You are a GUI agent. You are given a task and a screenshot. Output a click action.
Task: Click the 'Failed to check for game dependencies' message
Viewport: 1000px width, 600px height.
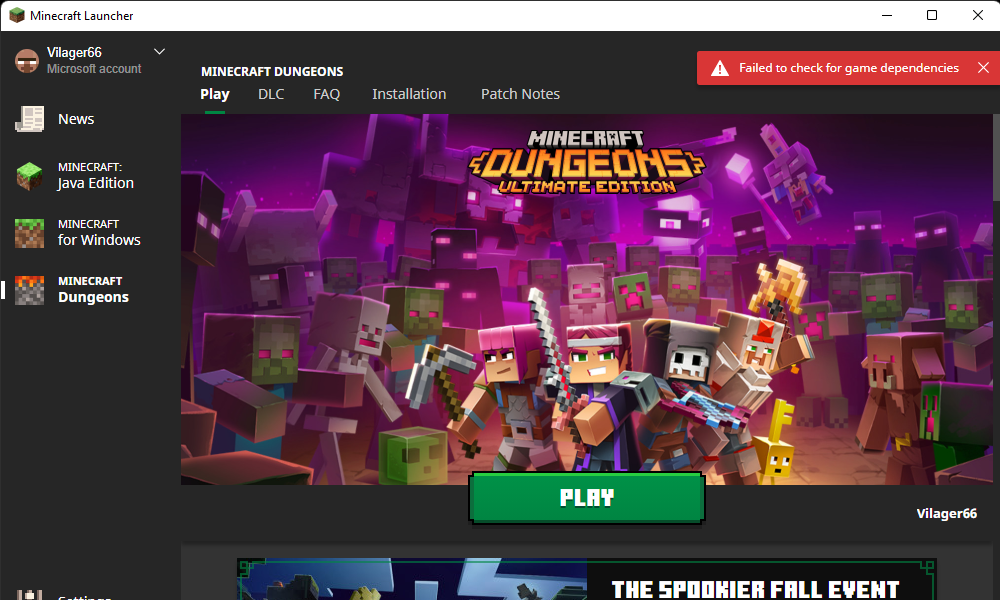coord(849,68)
